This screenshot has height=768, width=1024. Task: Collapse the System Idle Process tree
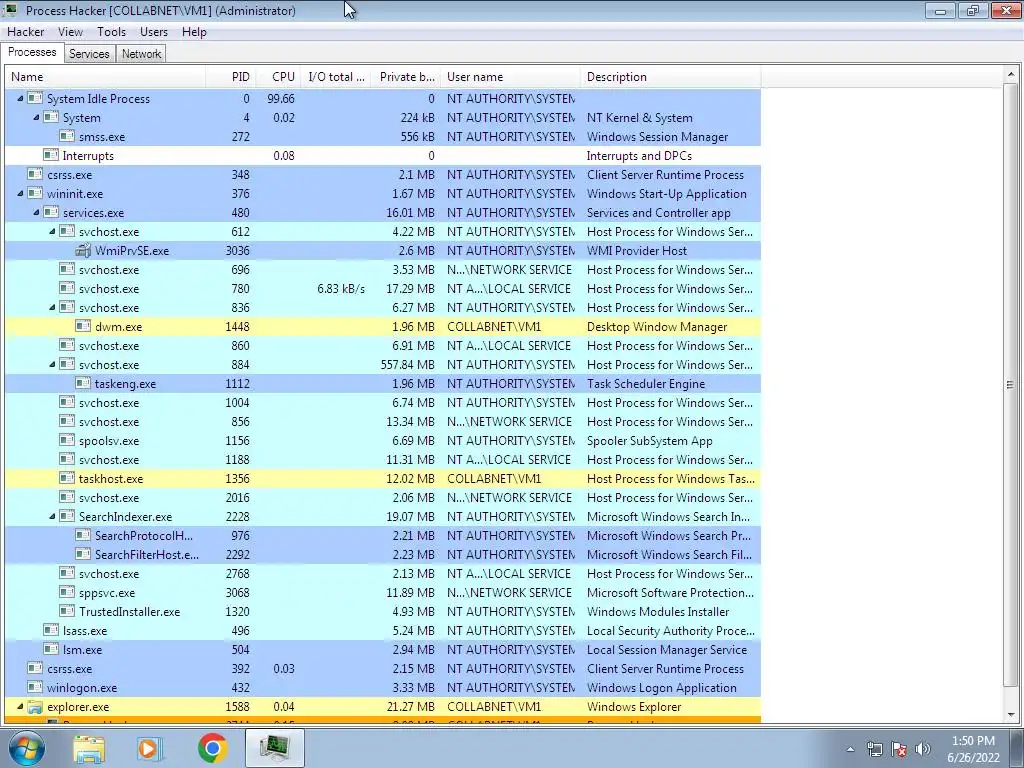(20, 99)
